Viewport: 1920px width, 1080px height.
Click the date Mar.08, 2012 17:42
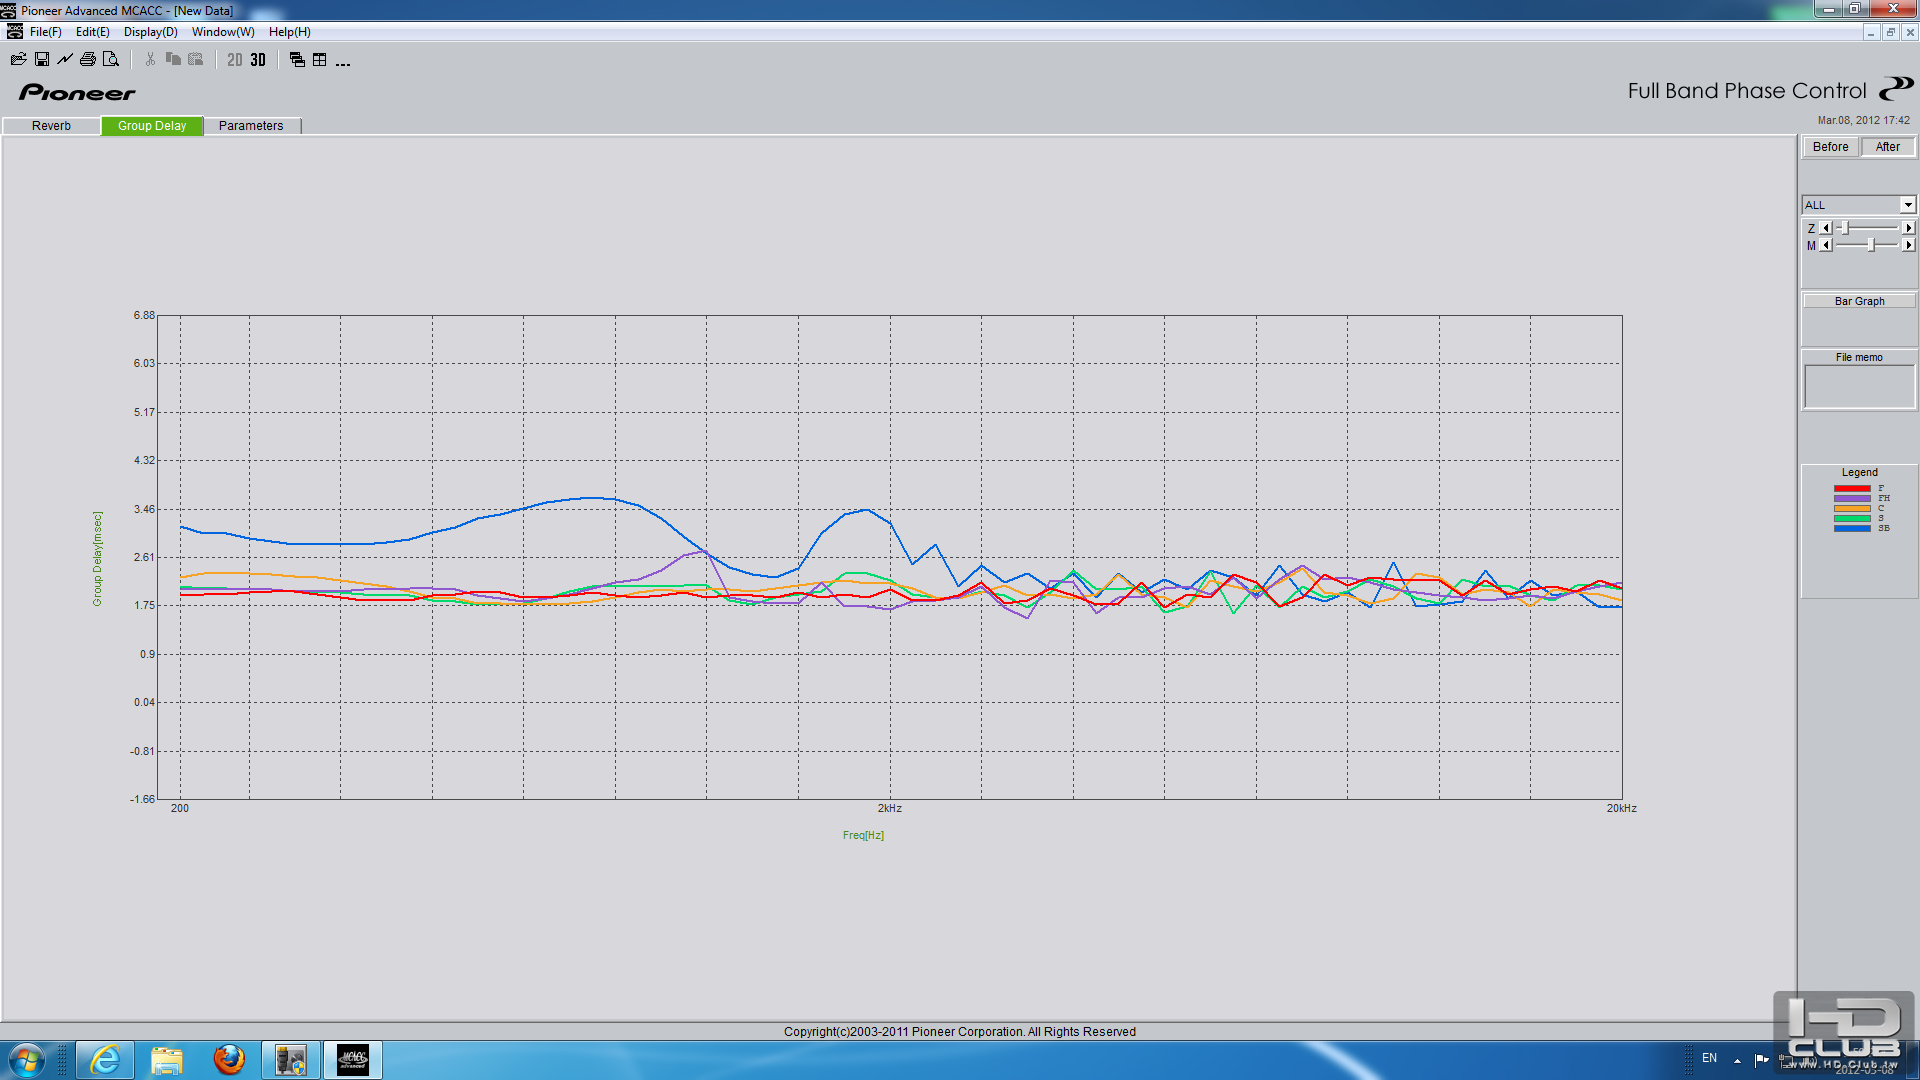click(1863, 120)
